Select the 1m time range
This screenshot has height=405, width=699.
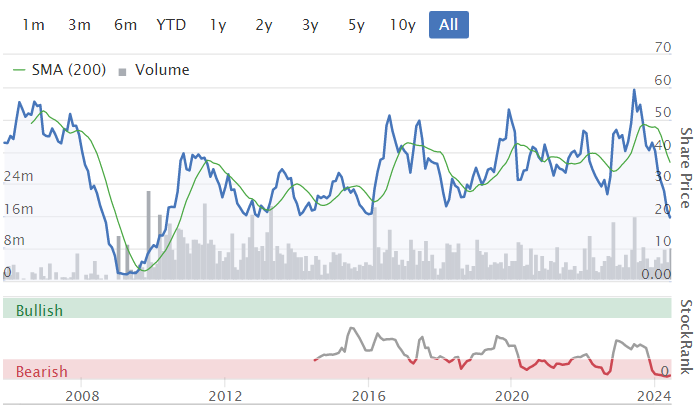click(x=33, y=25)
